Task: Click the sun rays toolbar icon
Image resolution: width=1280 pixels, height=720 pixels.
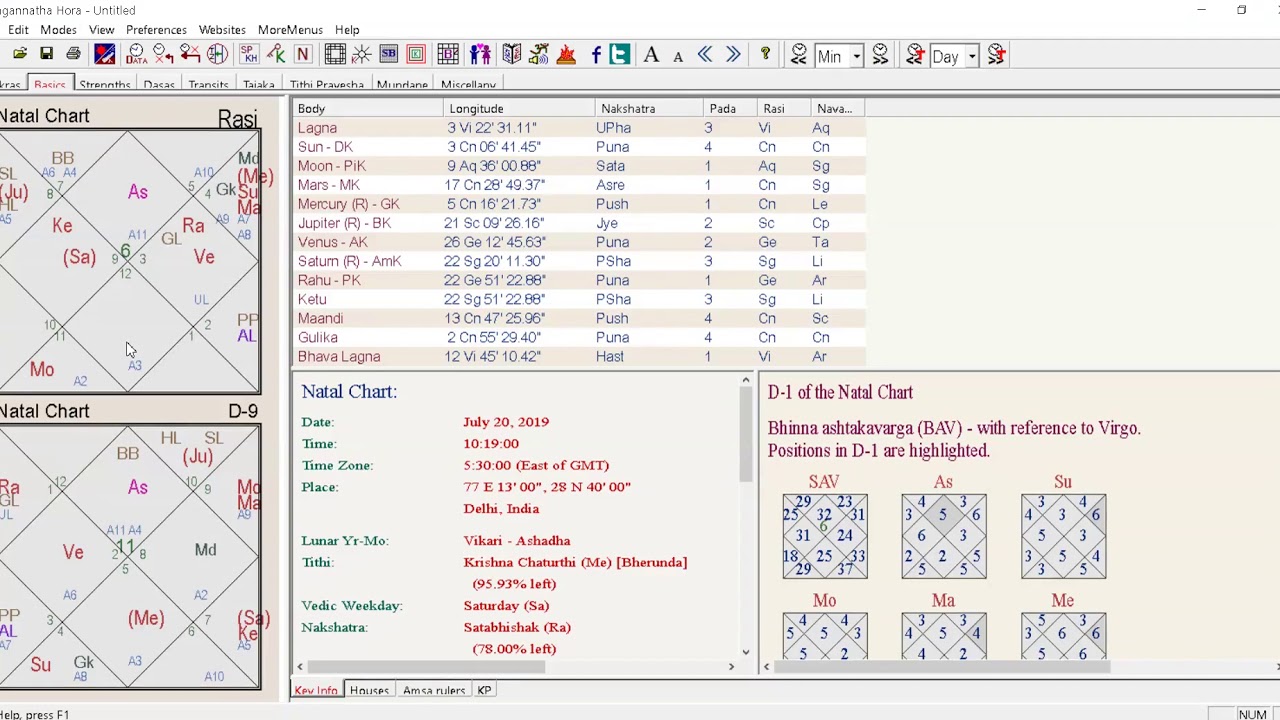Action: (x=361, y=55)
